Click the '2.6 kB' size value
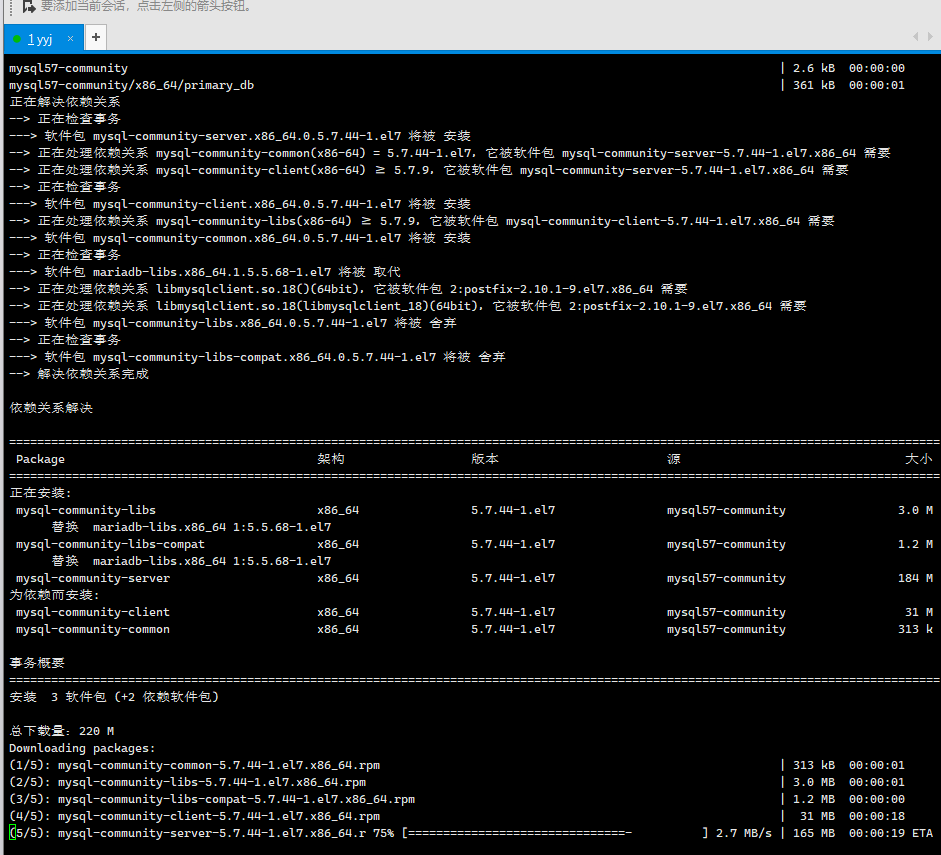This screenshot has width=941, height=855. click(814, 68)
